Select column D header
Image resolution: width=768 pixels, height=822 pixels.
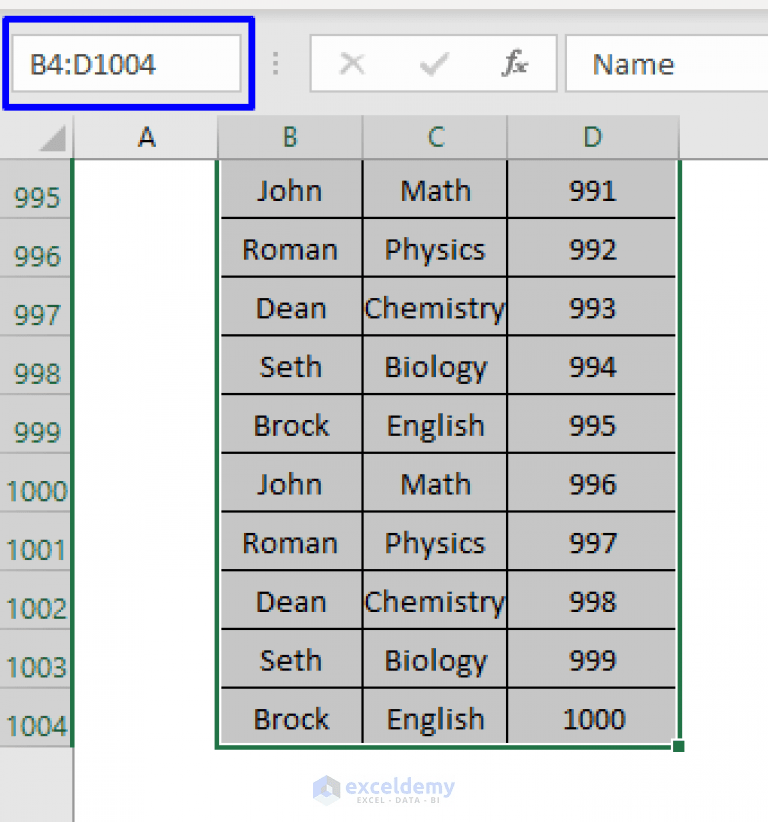[x=592, y=137]
